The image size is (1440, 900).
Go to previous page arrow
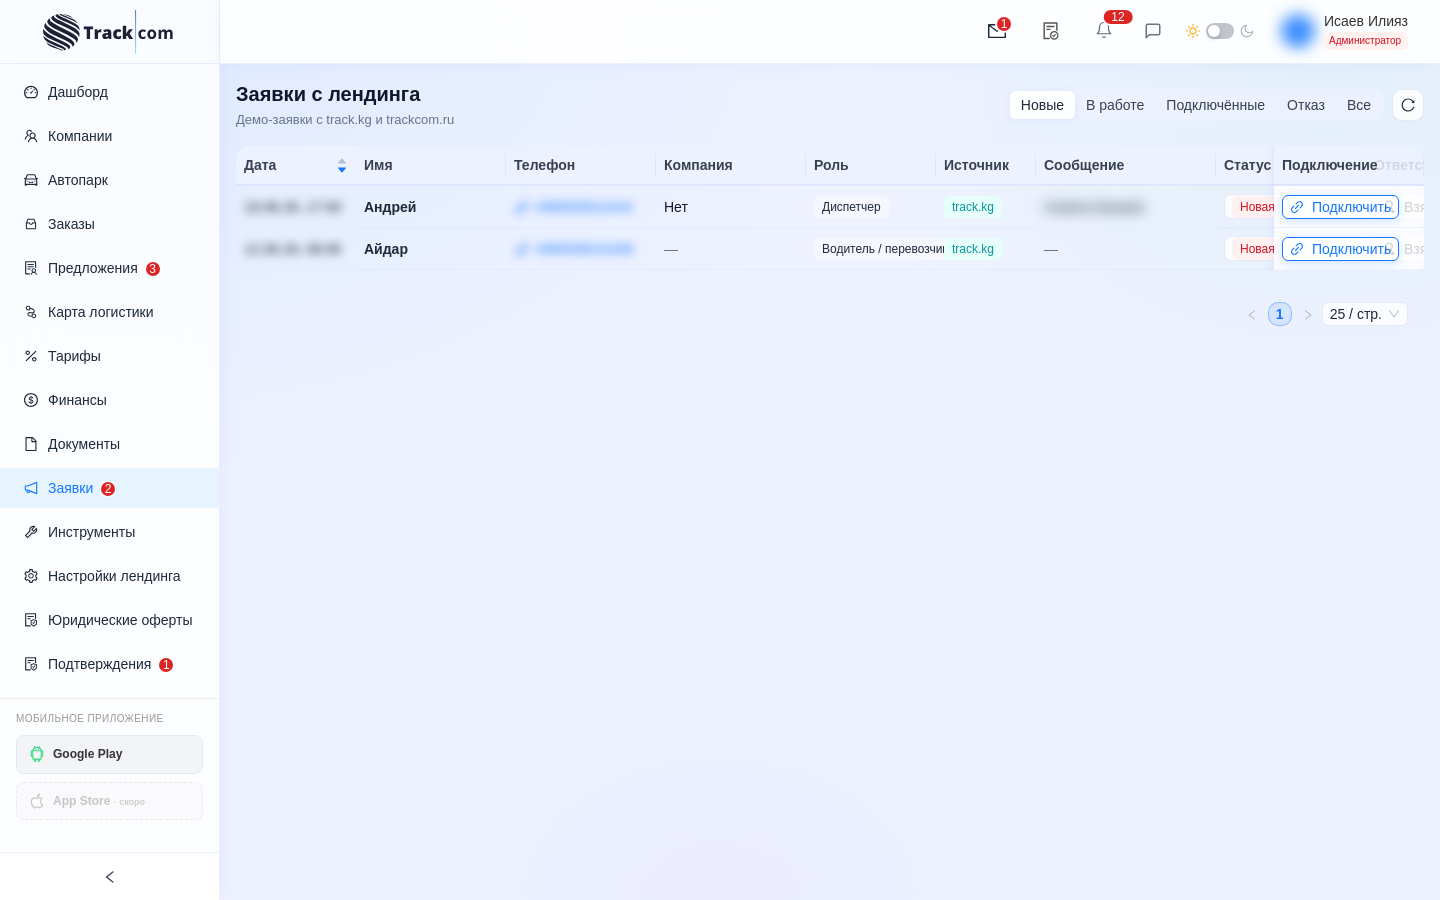(1252, 314)
